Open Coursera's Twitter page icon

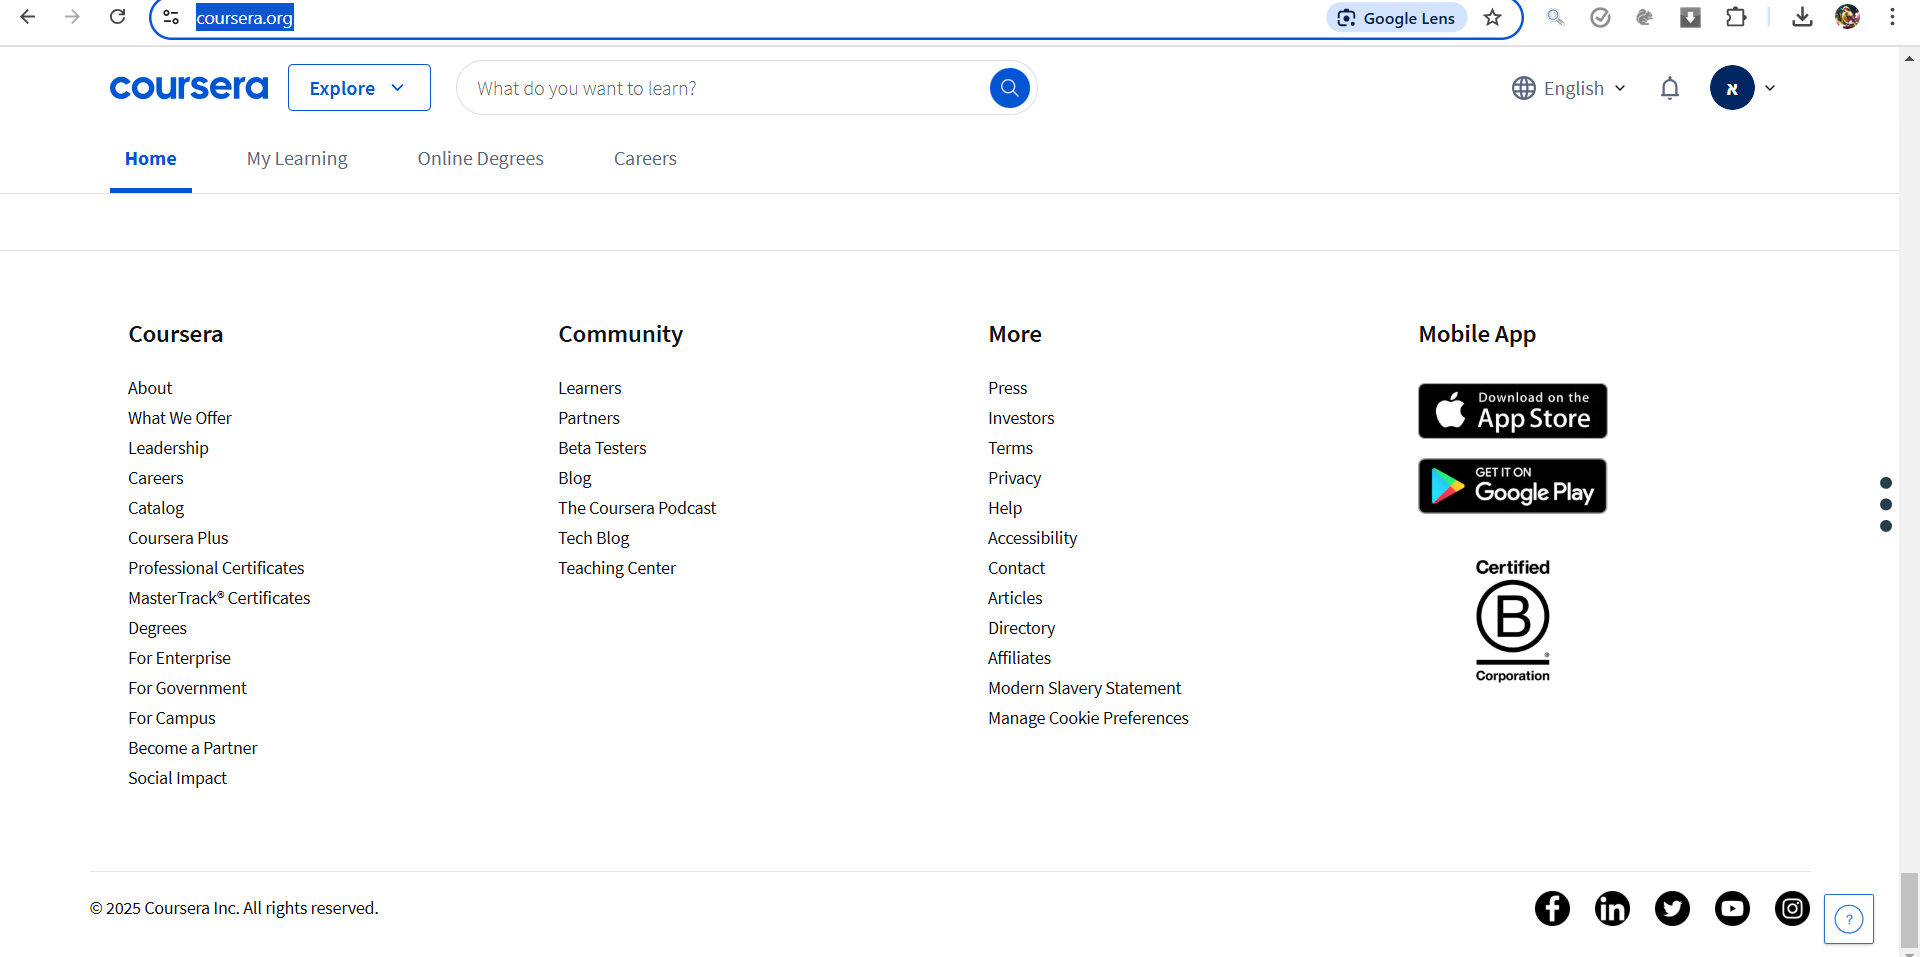pyautogui.click(x=1672, y=908)
